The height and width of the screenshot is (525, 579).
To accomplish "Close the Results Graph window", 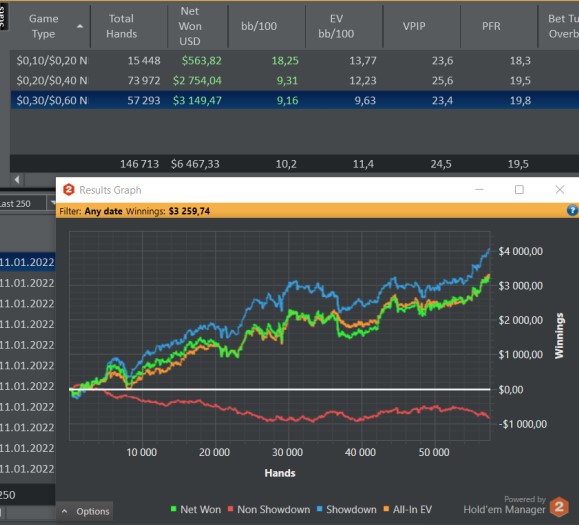I will pyautogui.click(x=560, y=190).
